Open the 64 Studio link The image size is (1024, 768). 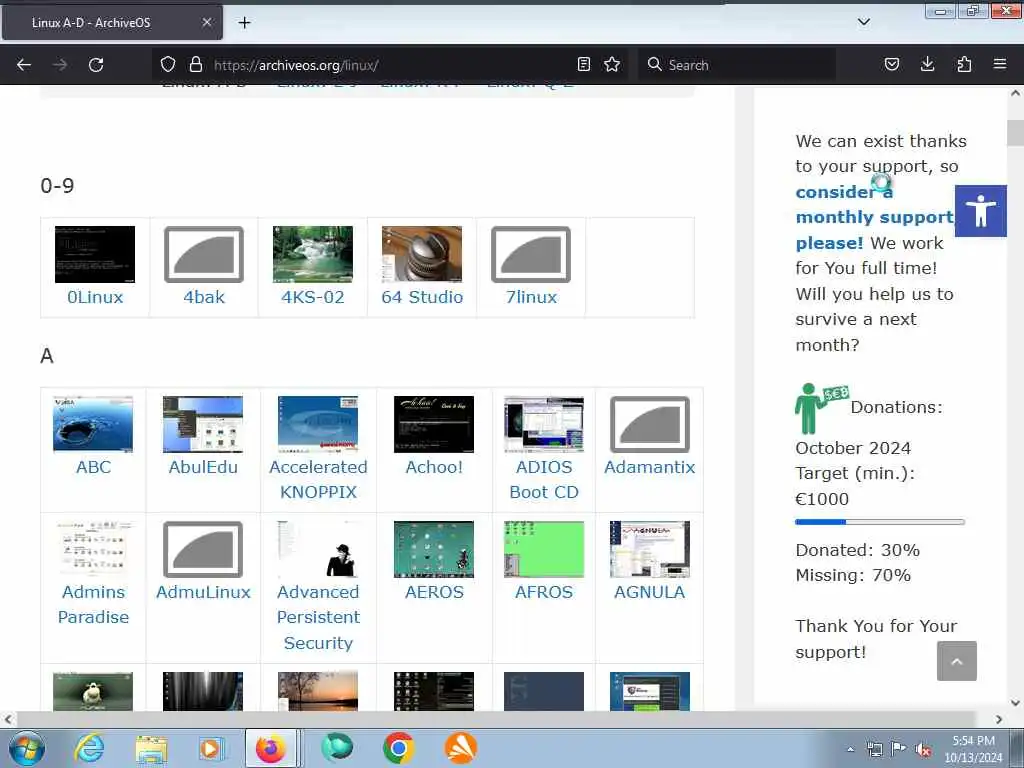tap(422, 297)
